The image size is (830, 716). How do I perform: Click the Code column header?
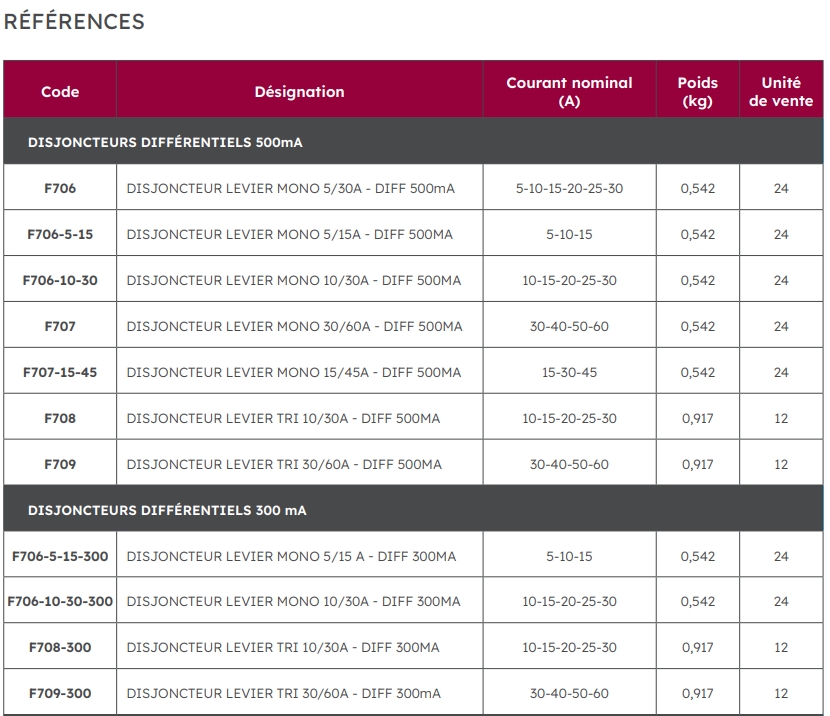coord(60,92)
